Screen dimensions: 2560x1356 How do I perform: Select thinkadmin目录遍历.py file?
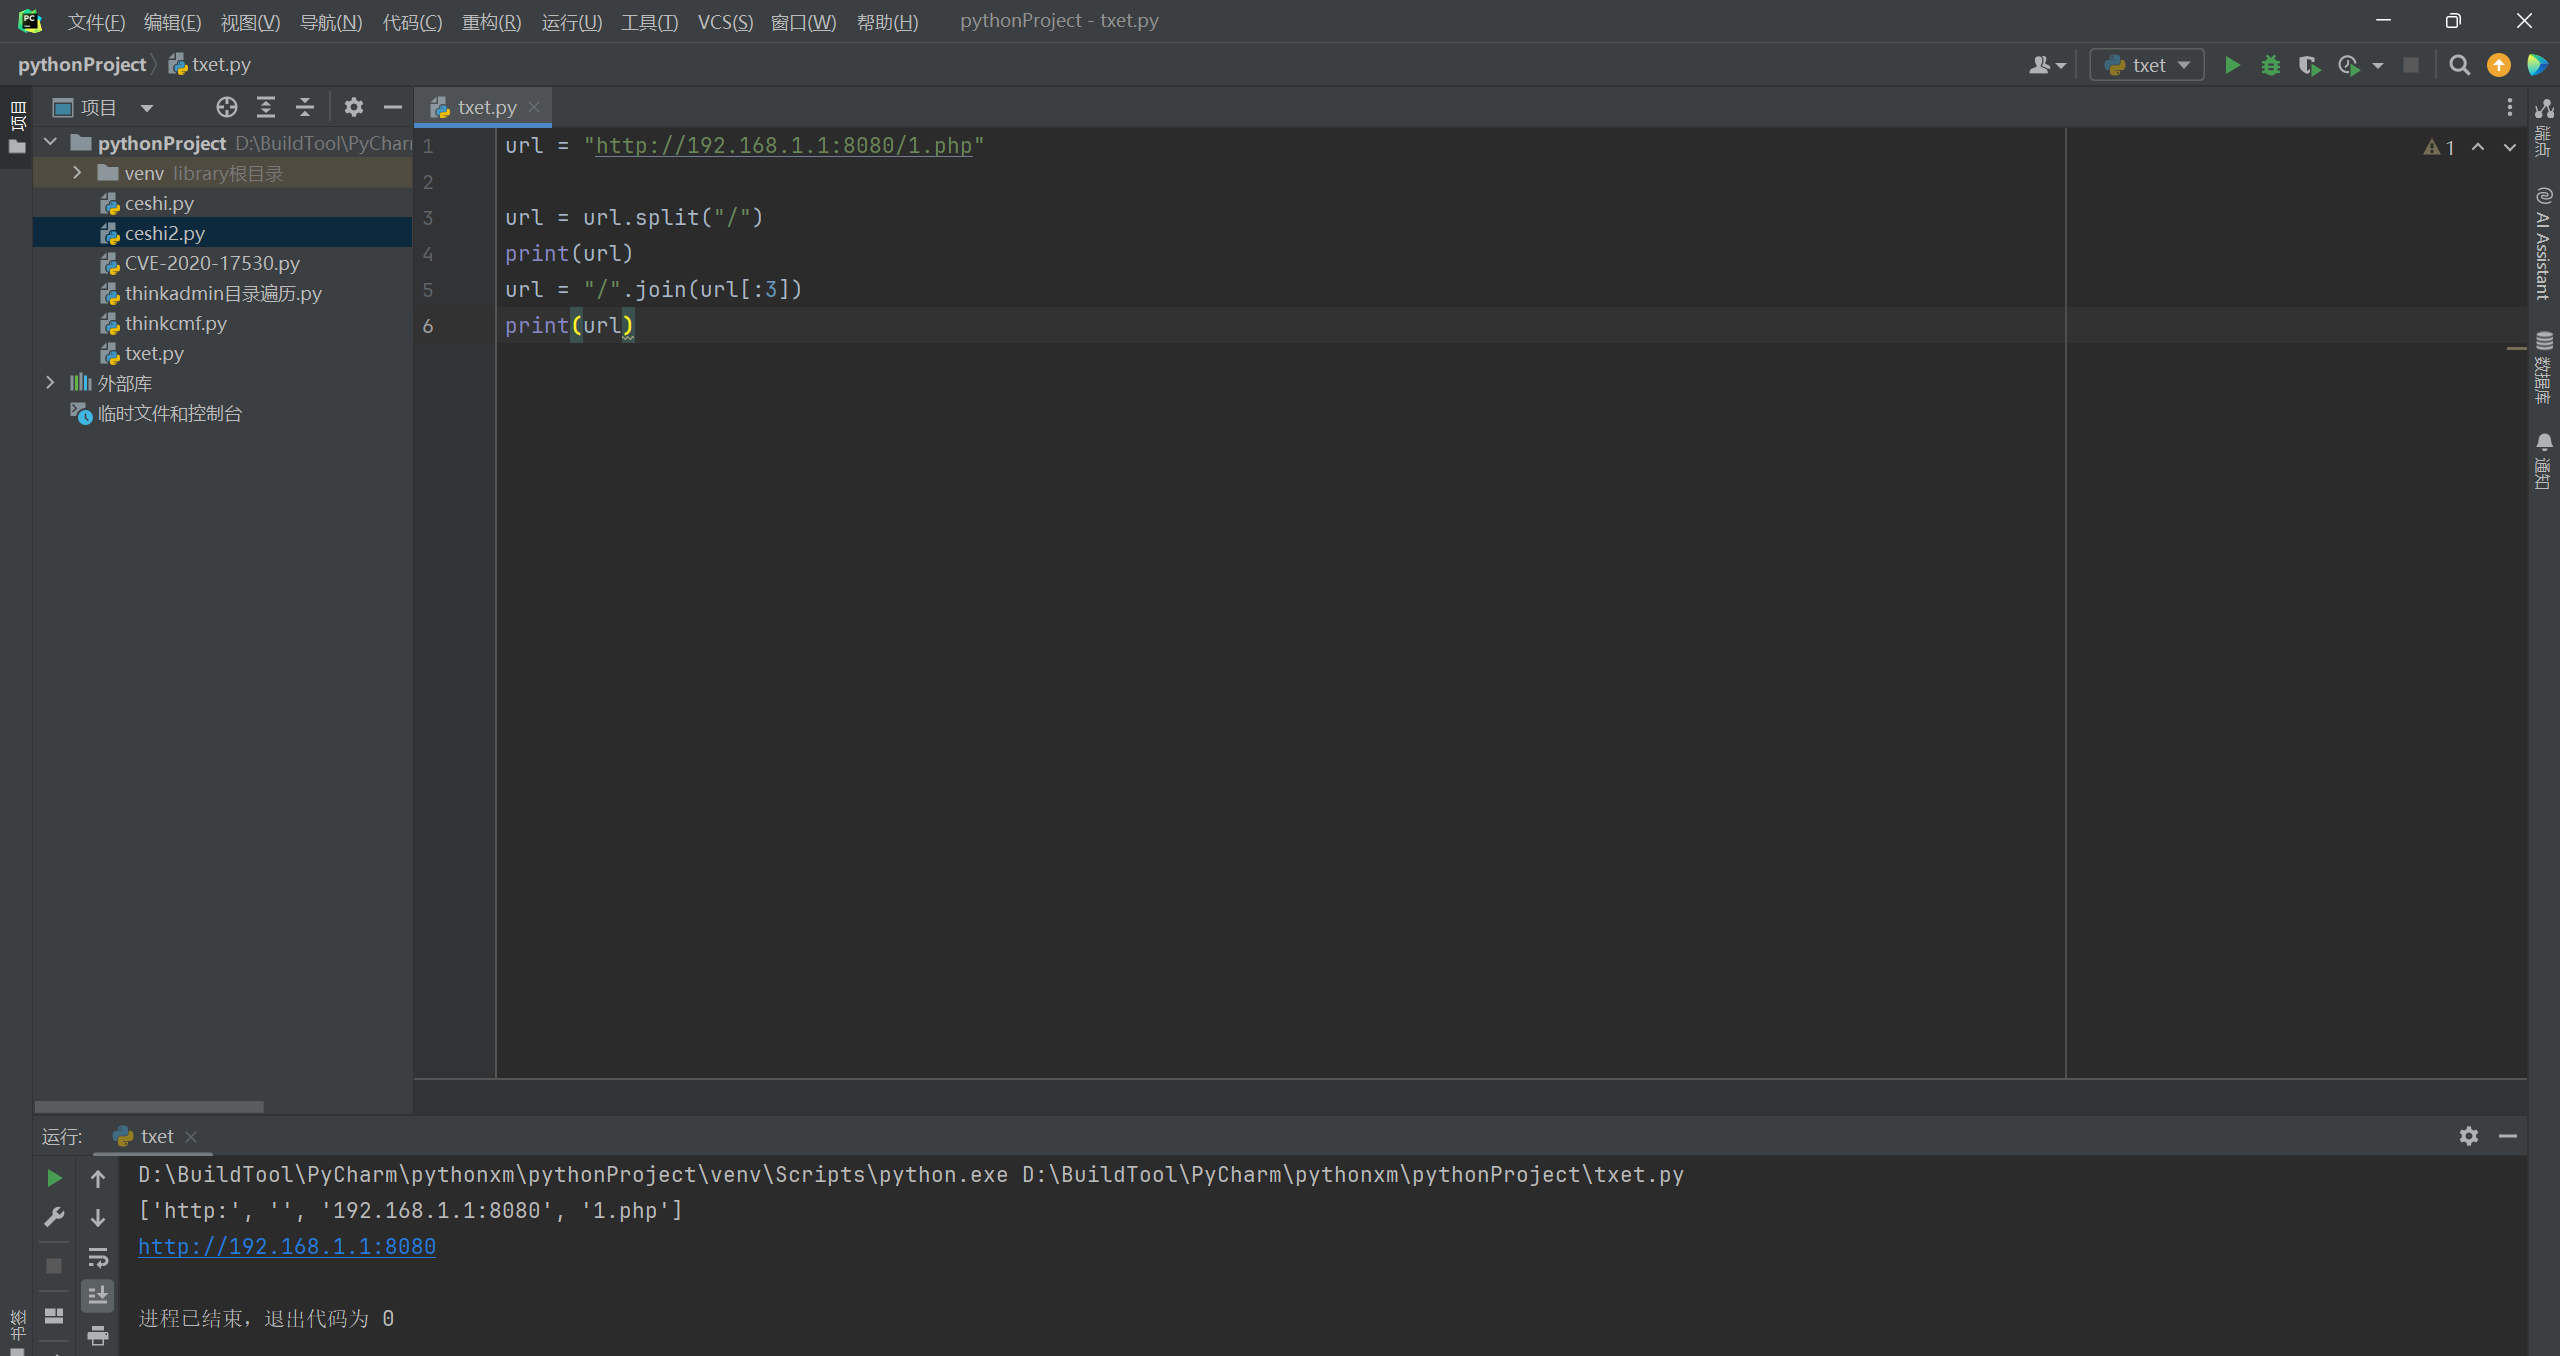[223, 293]
